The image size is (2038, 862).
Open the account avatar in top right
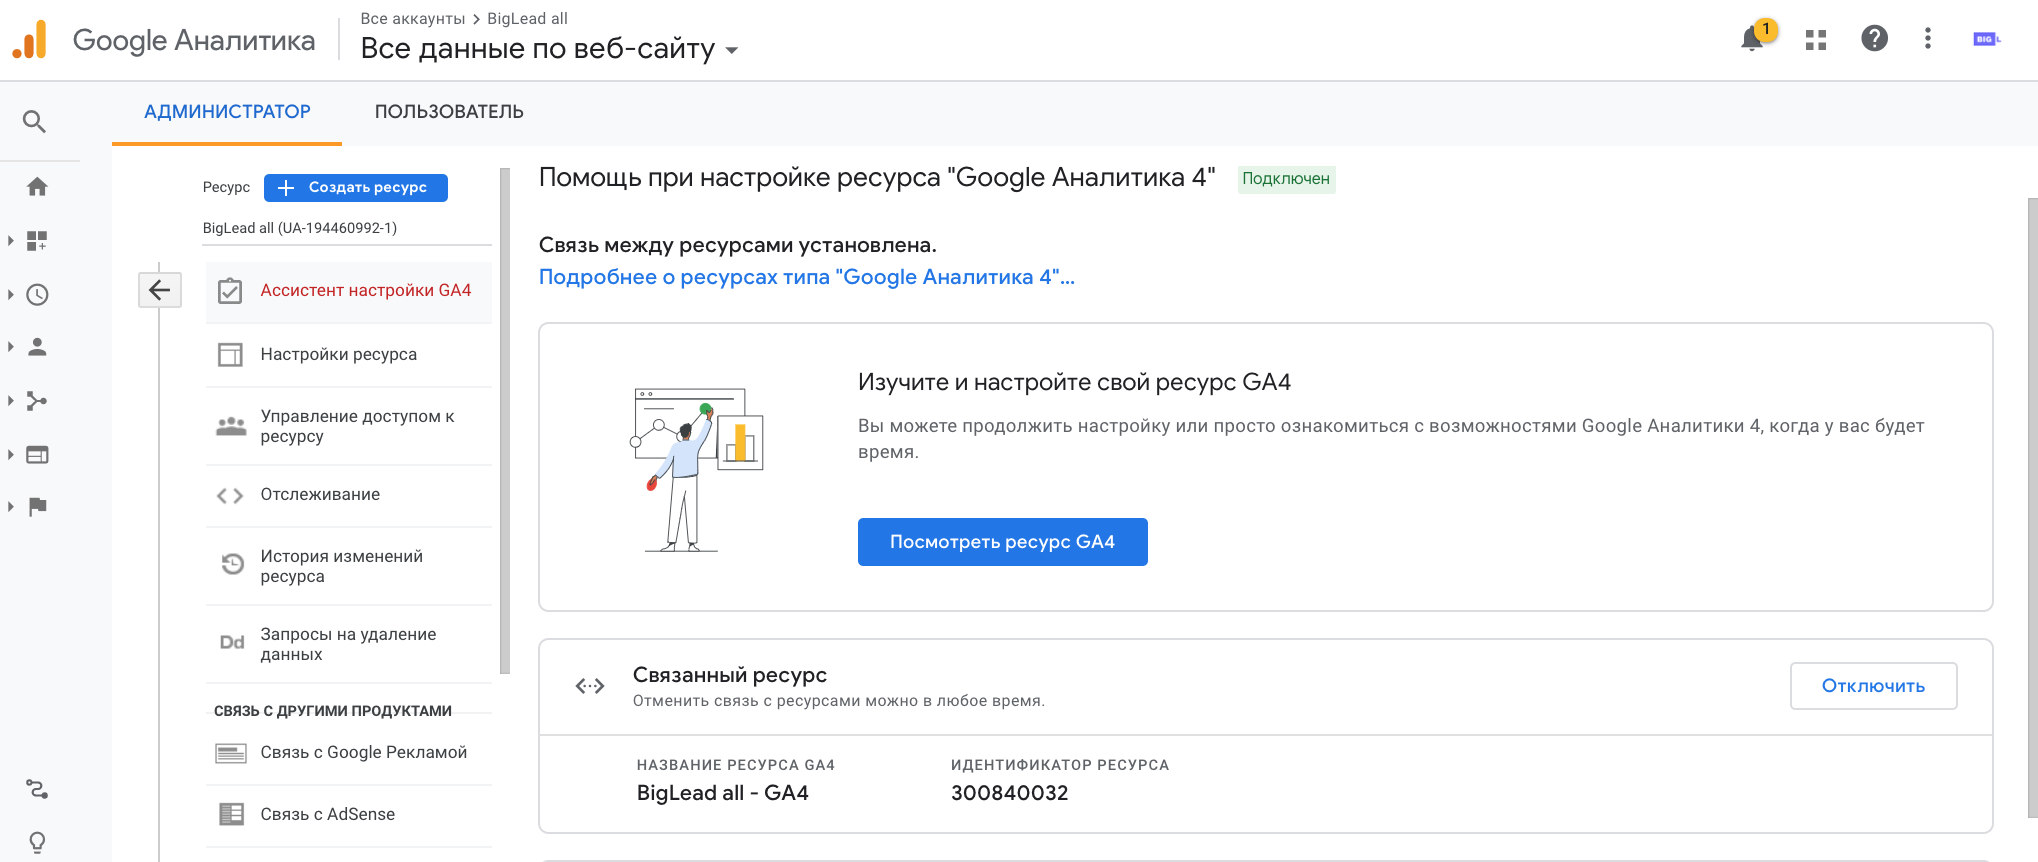click(x=1985, y=39)
